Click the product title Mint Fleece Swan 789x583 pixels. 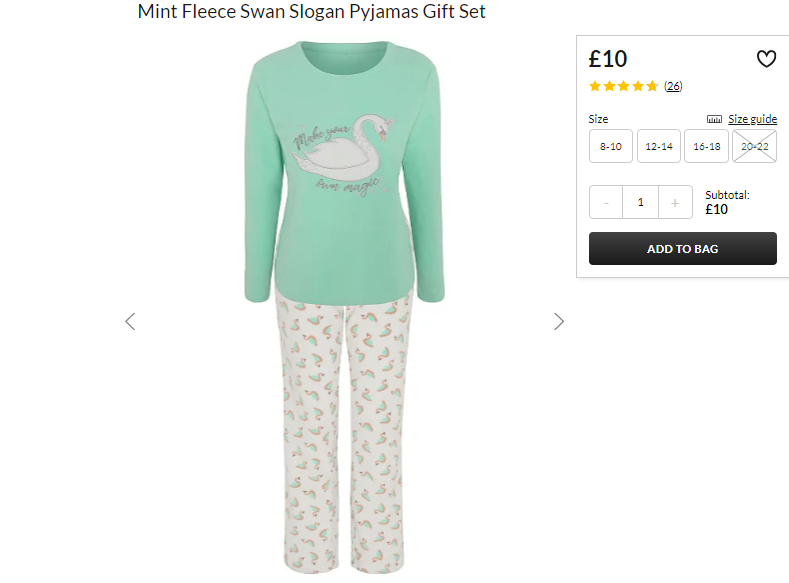pos(311,11)
